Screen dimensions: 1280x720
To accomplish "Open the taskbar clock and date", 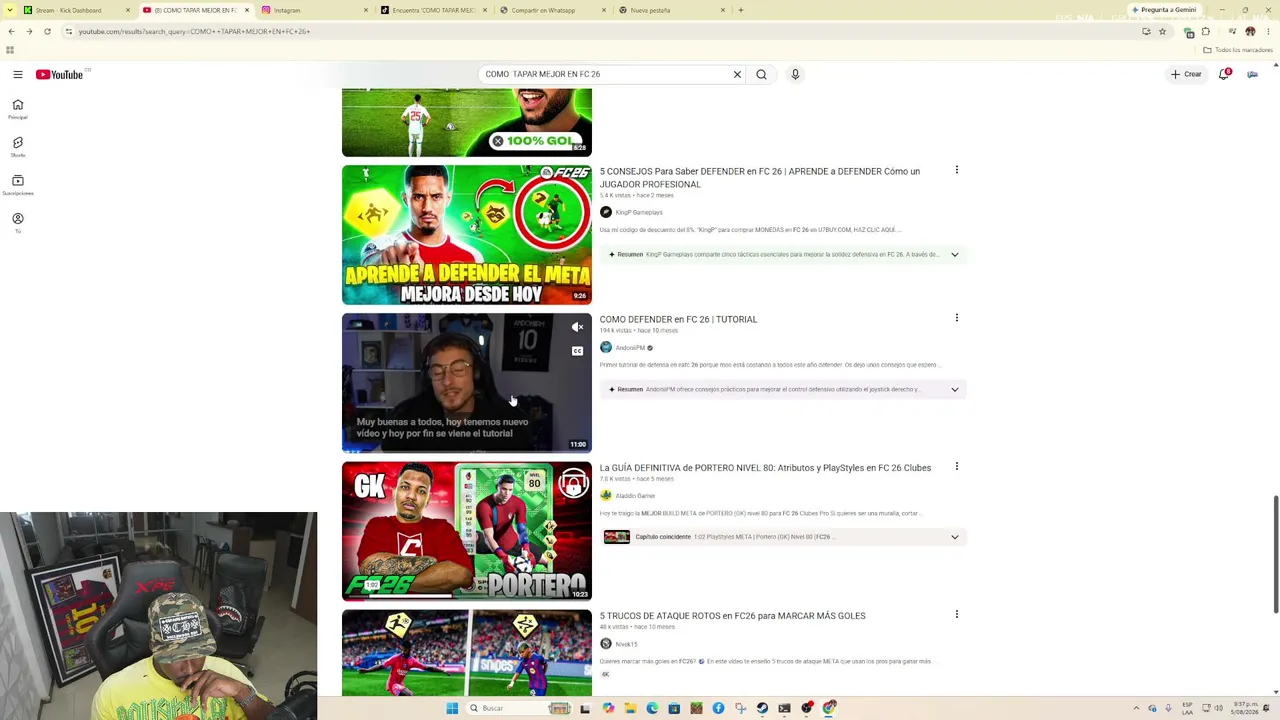I will 1246,708.
